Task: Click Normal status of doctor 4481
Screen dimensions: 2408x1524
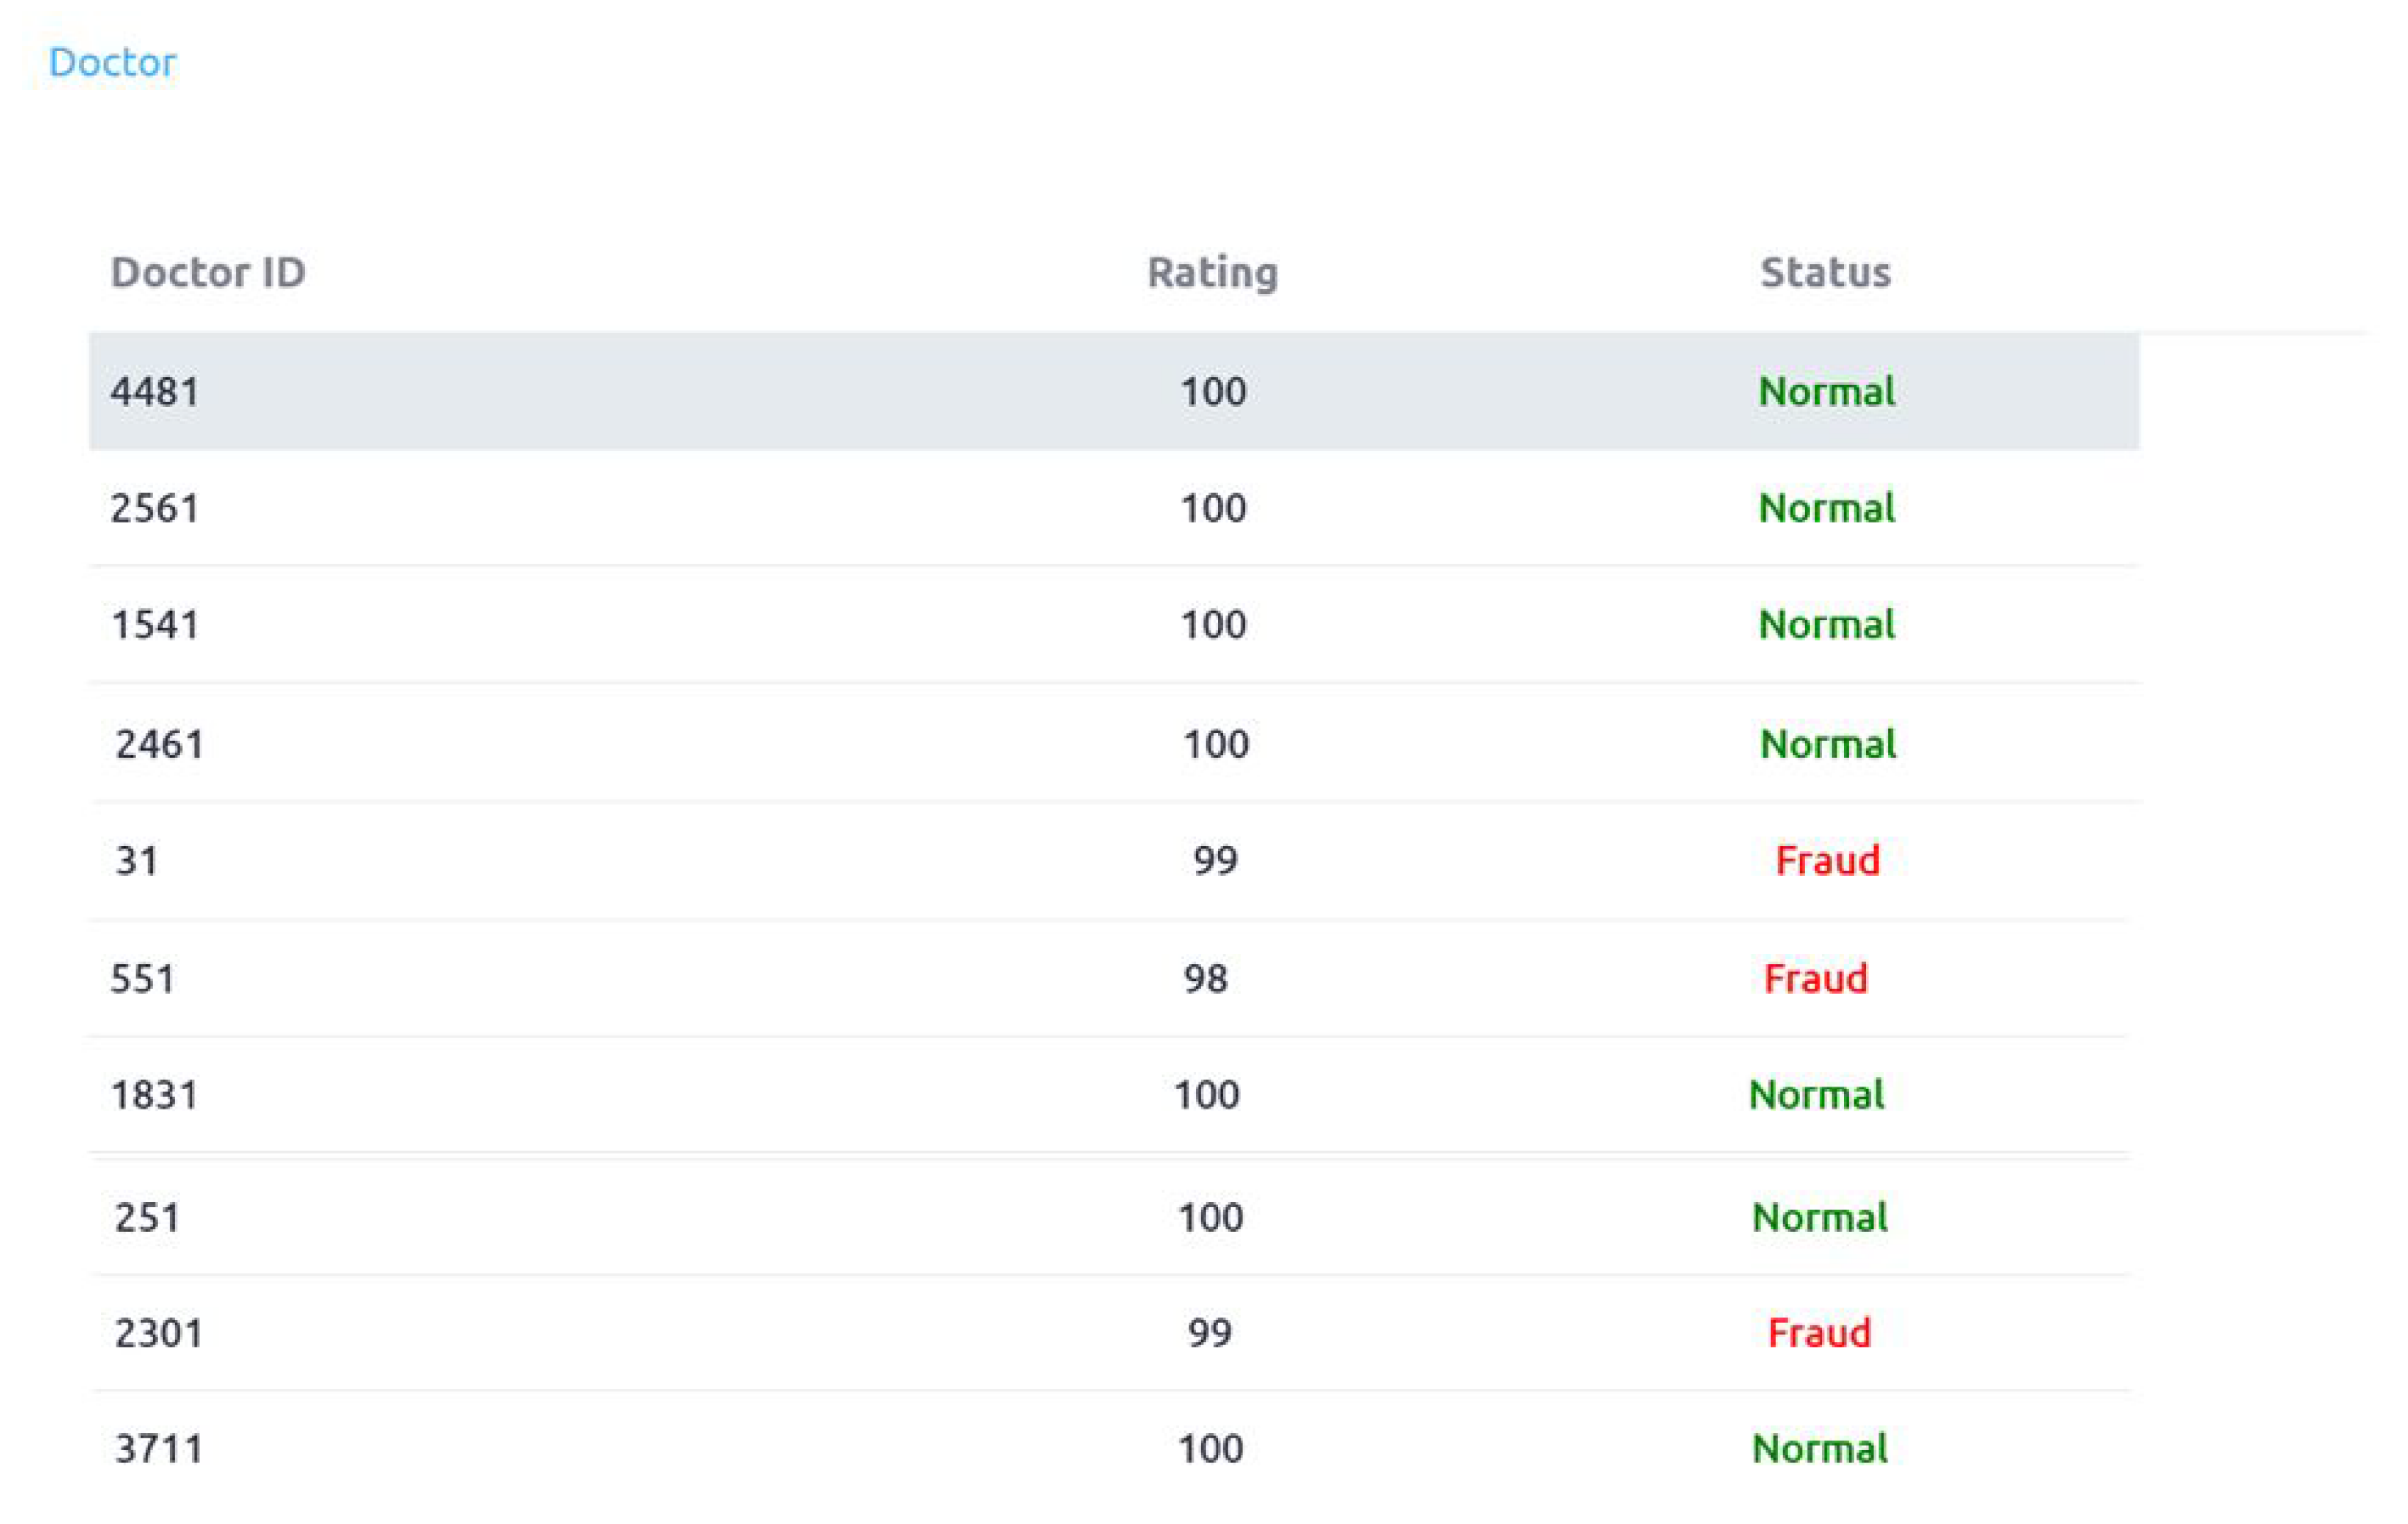Action: point(1826,391)
